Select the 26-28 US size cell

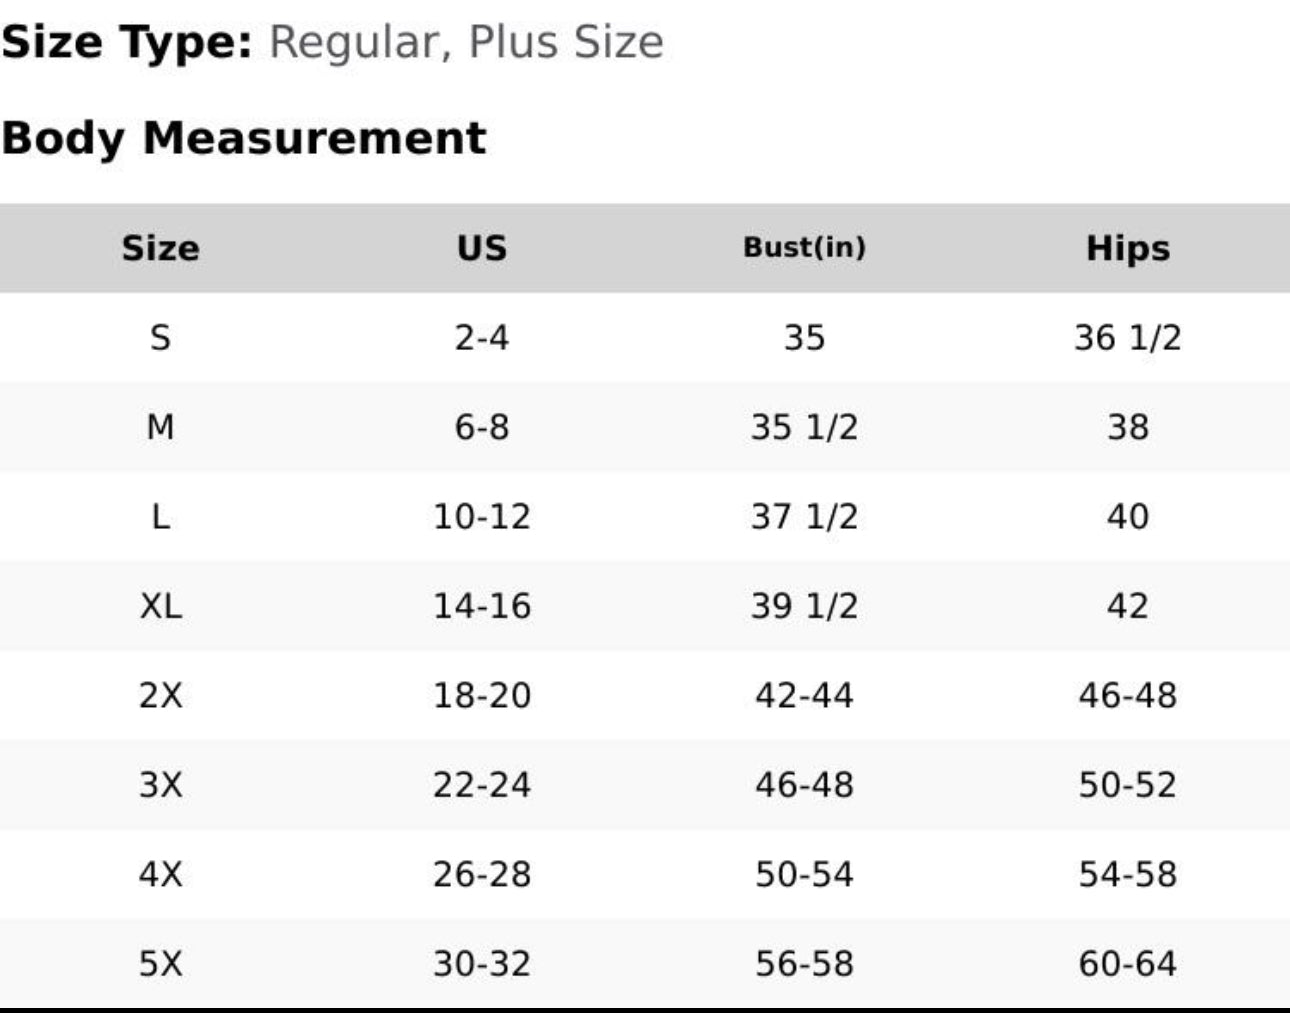482,874
